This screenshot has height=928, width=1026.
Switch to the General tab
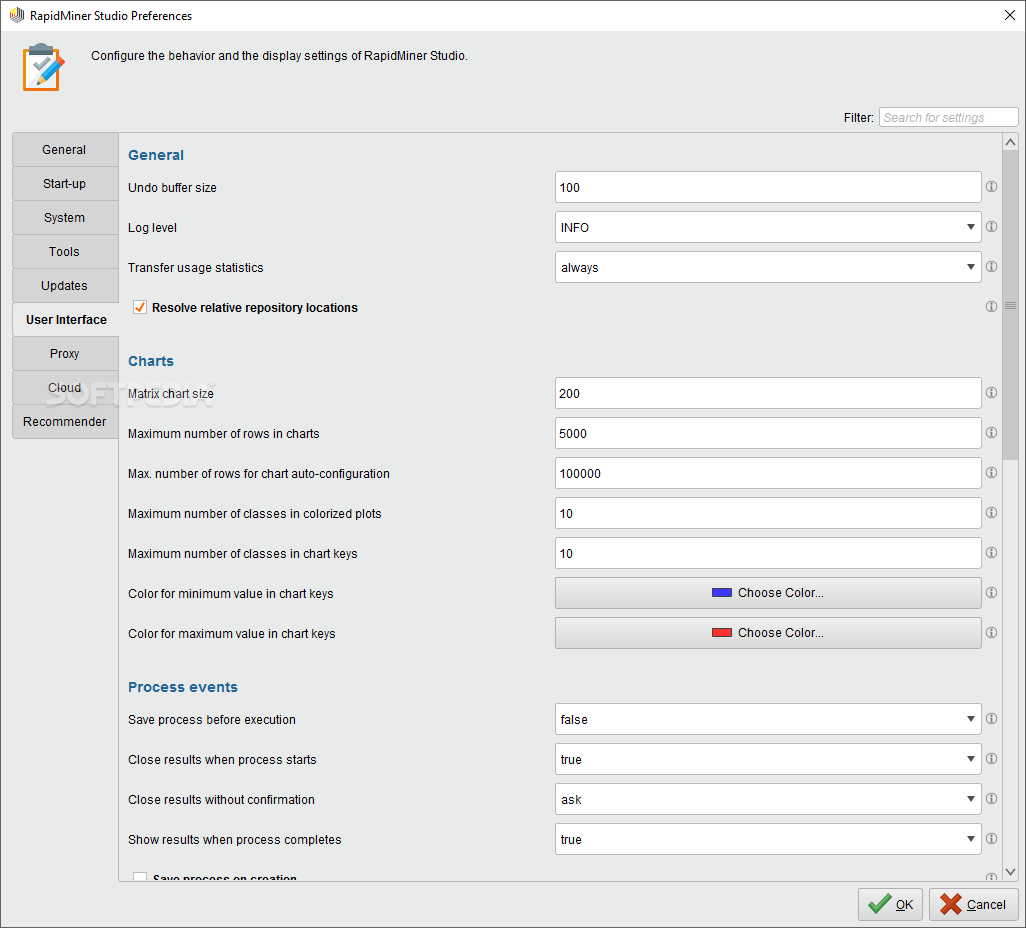(x=65, y=149)
